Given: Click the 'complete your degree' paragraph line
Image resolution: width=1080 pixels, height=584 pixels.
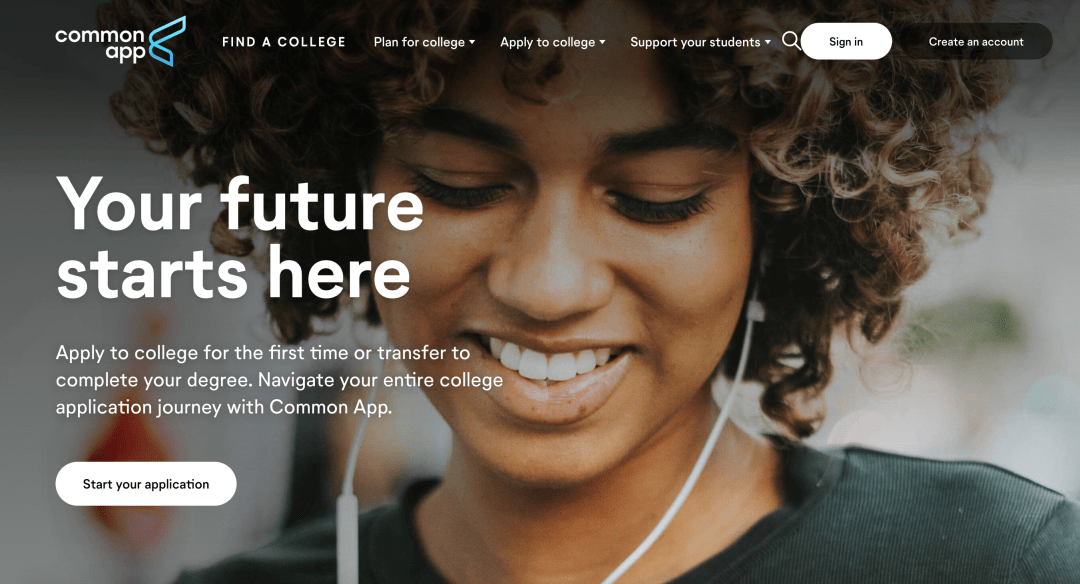Looking at the screenshot, I should [279, 380].
